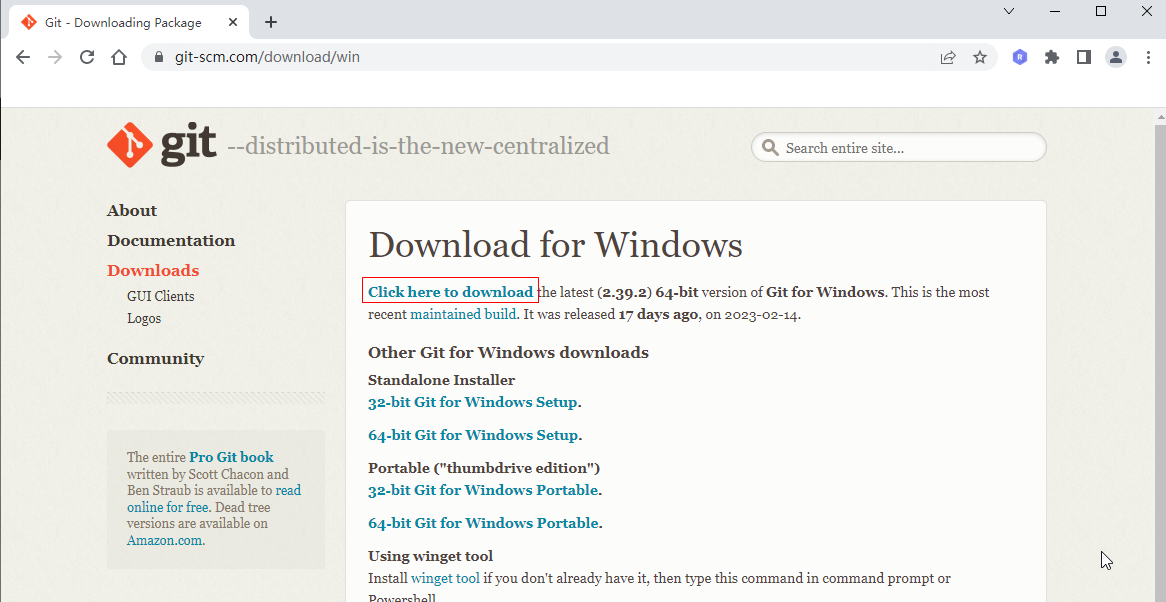Open the About section

point(132,210)
